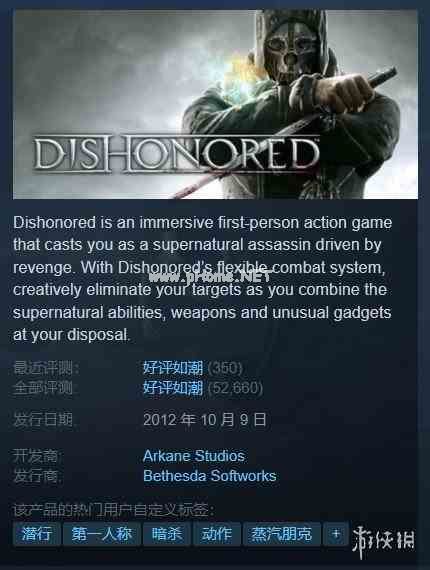
Task: Open recent reviews 好评如潮 (350) link
Action: 193,368
